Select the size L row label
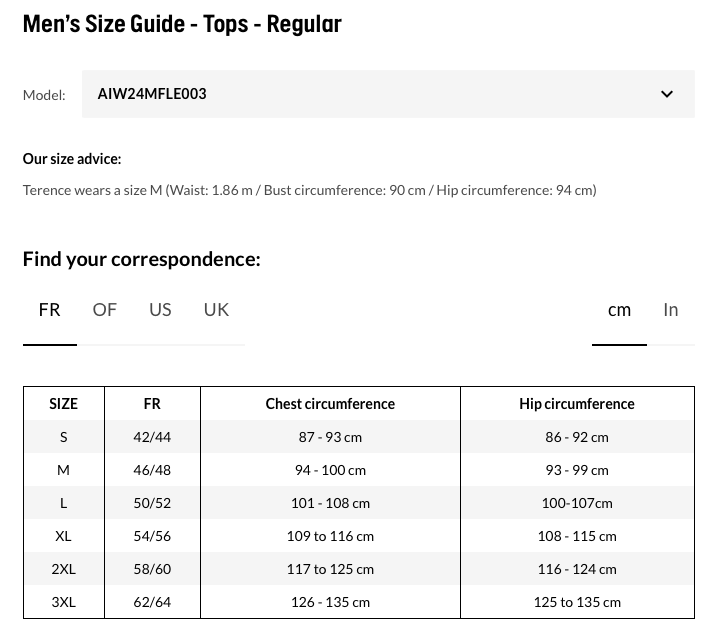The width and height of the screenshot is (708, 629). pos(64,503)
